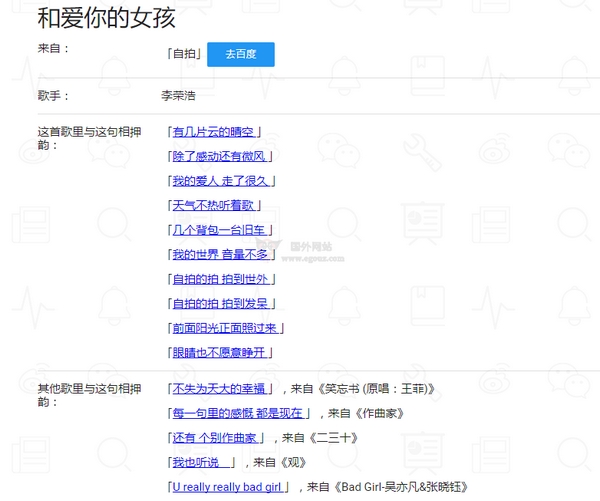Open the lyric link 有几片云的晴空
Screen dimensions: 600x501
(x=214, y=132)
